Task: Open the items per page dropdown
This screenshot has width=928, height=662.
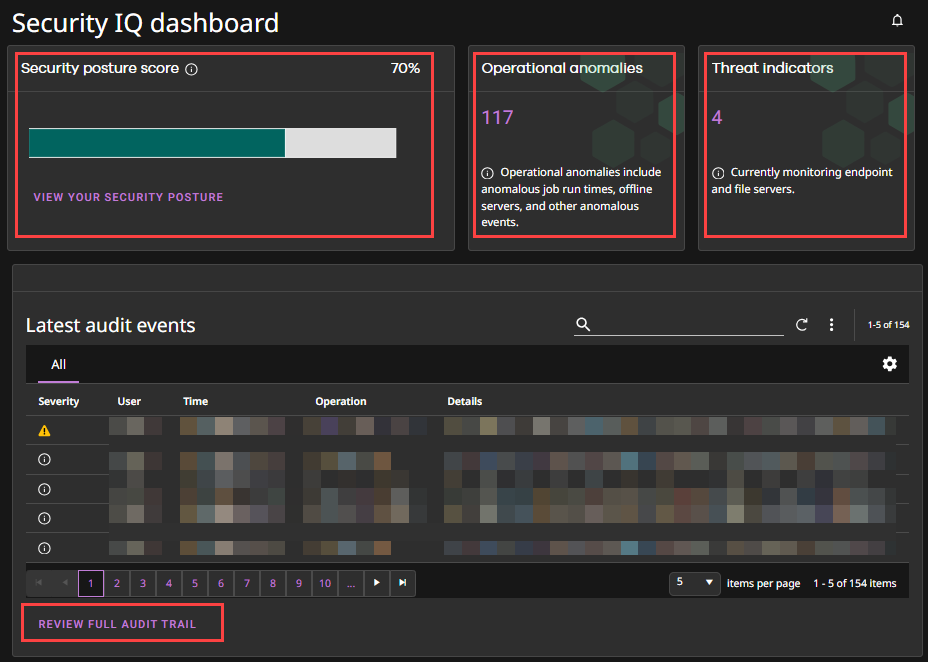Action: [694, 583]
